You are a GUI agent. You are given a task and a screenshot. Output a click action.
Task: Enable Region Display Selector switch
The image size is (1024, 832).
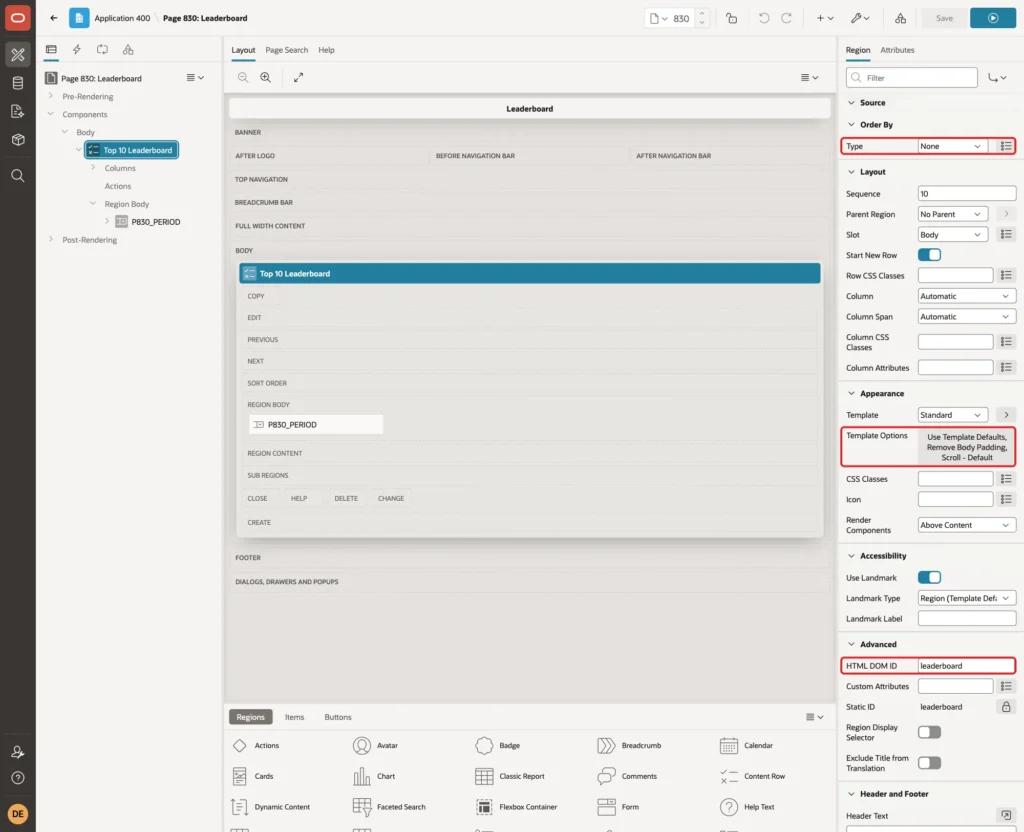929,732
